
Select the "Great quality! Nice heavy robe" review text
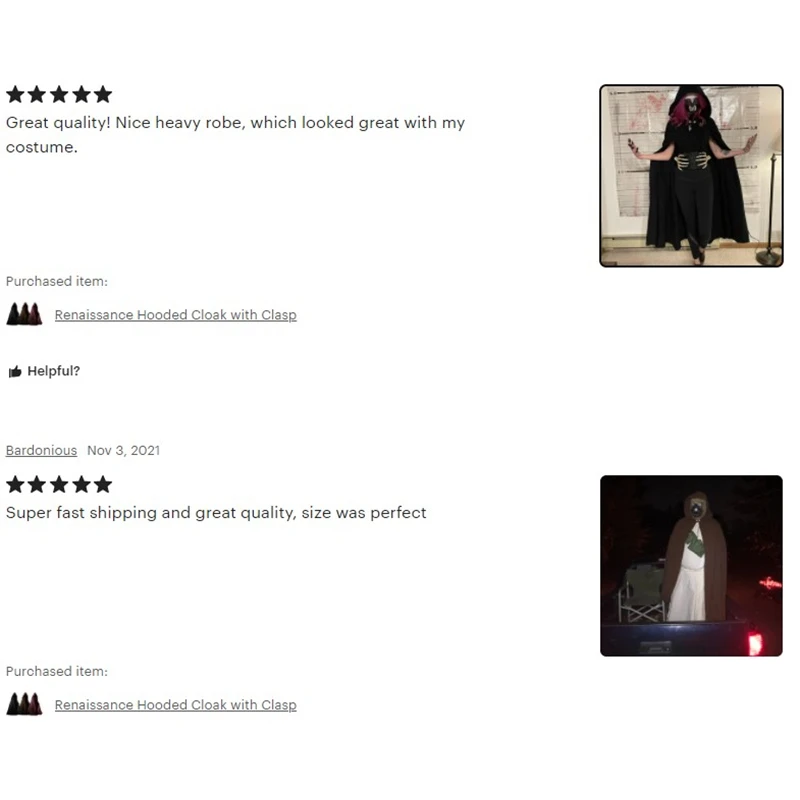tap(235, 135)
